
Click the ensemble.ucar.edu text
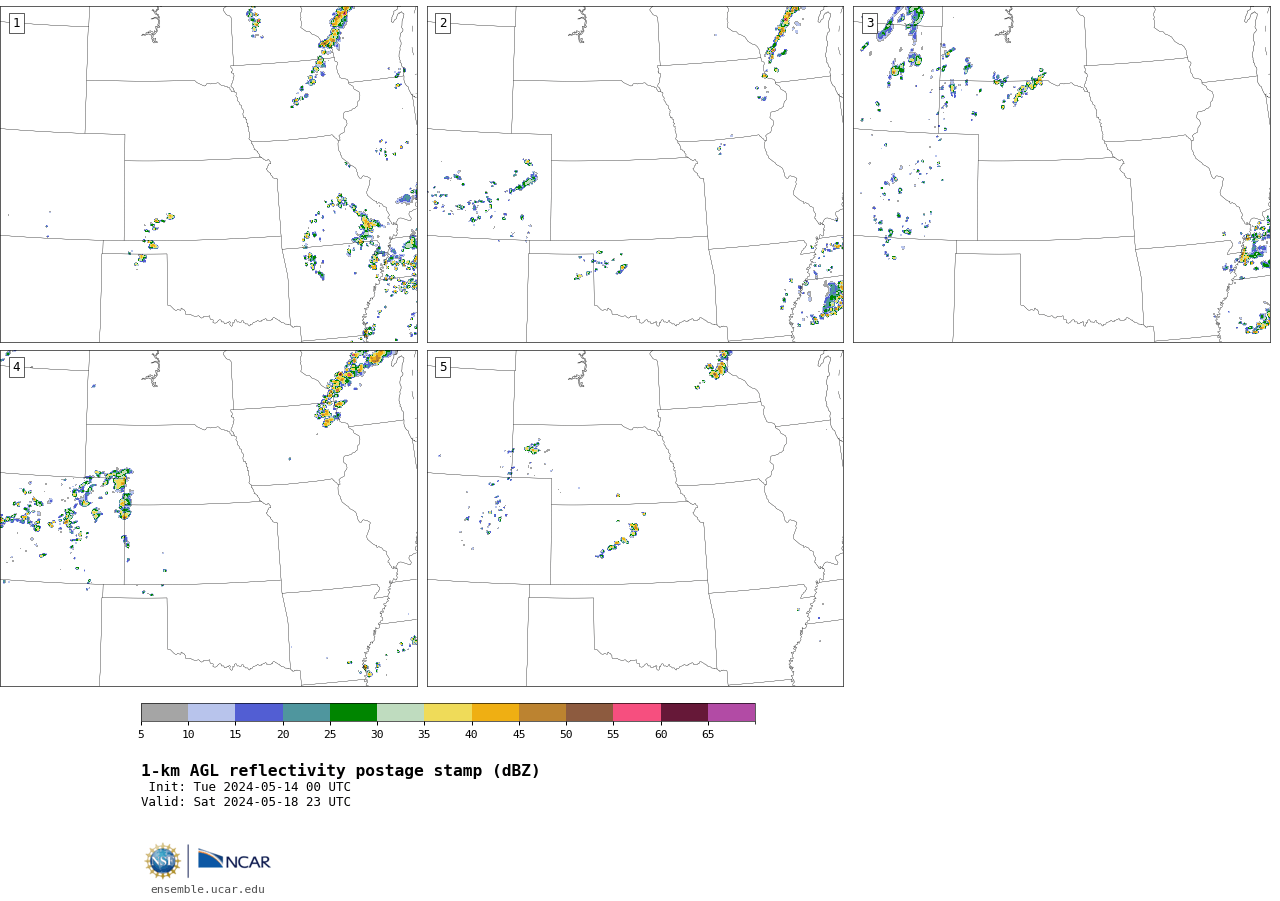coord(208,889)
